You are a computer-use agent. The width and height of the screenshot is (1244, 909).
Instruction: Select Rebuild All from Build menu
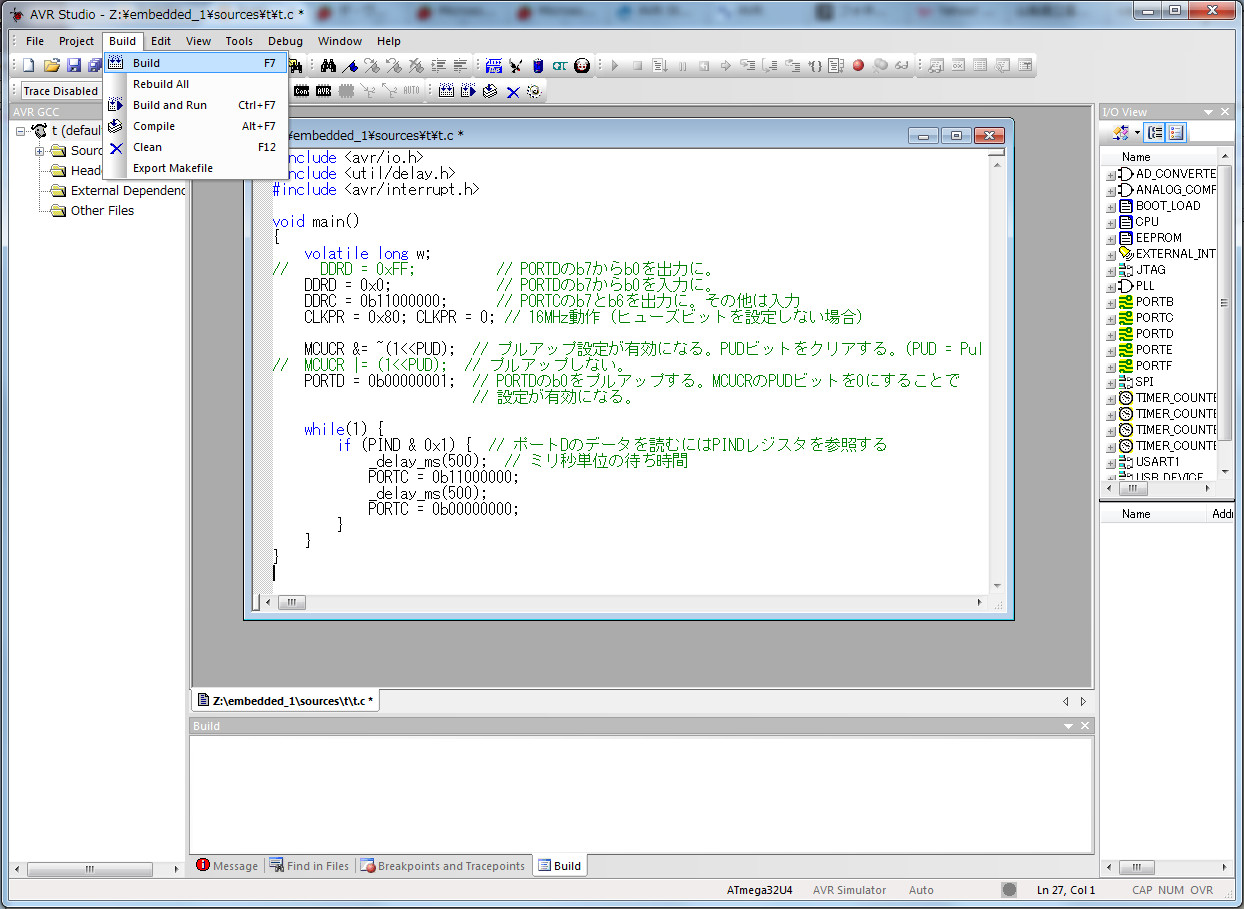(x=196, y=84)
